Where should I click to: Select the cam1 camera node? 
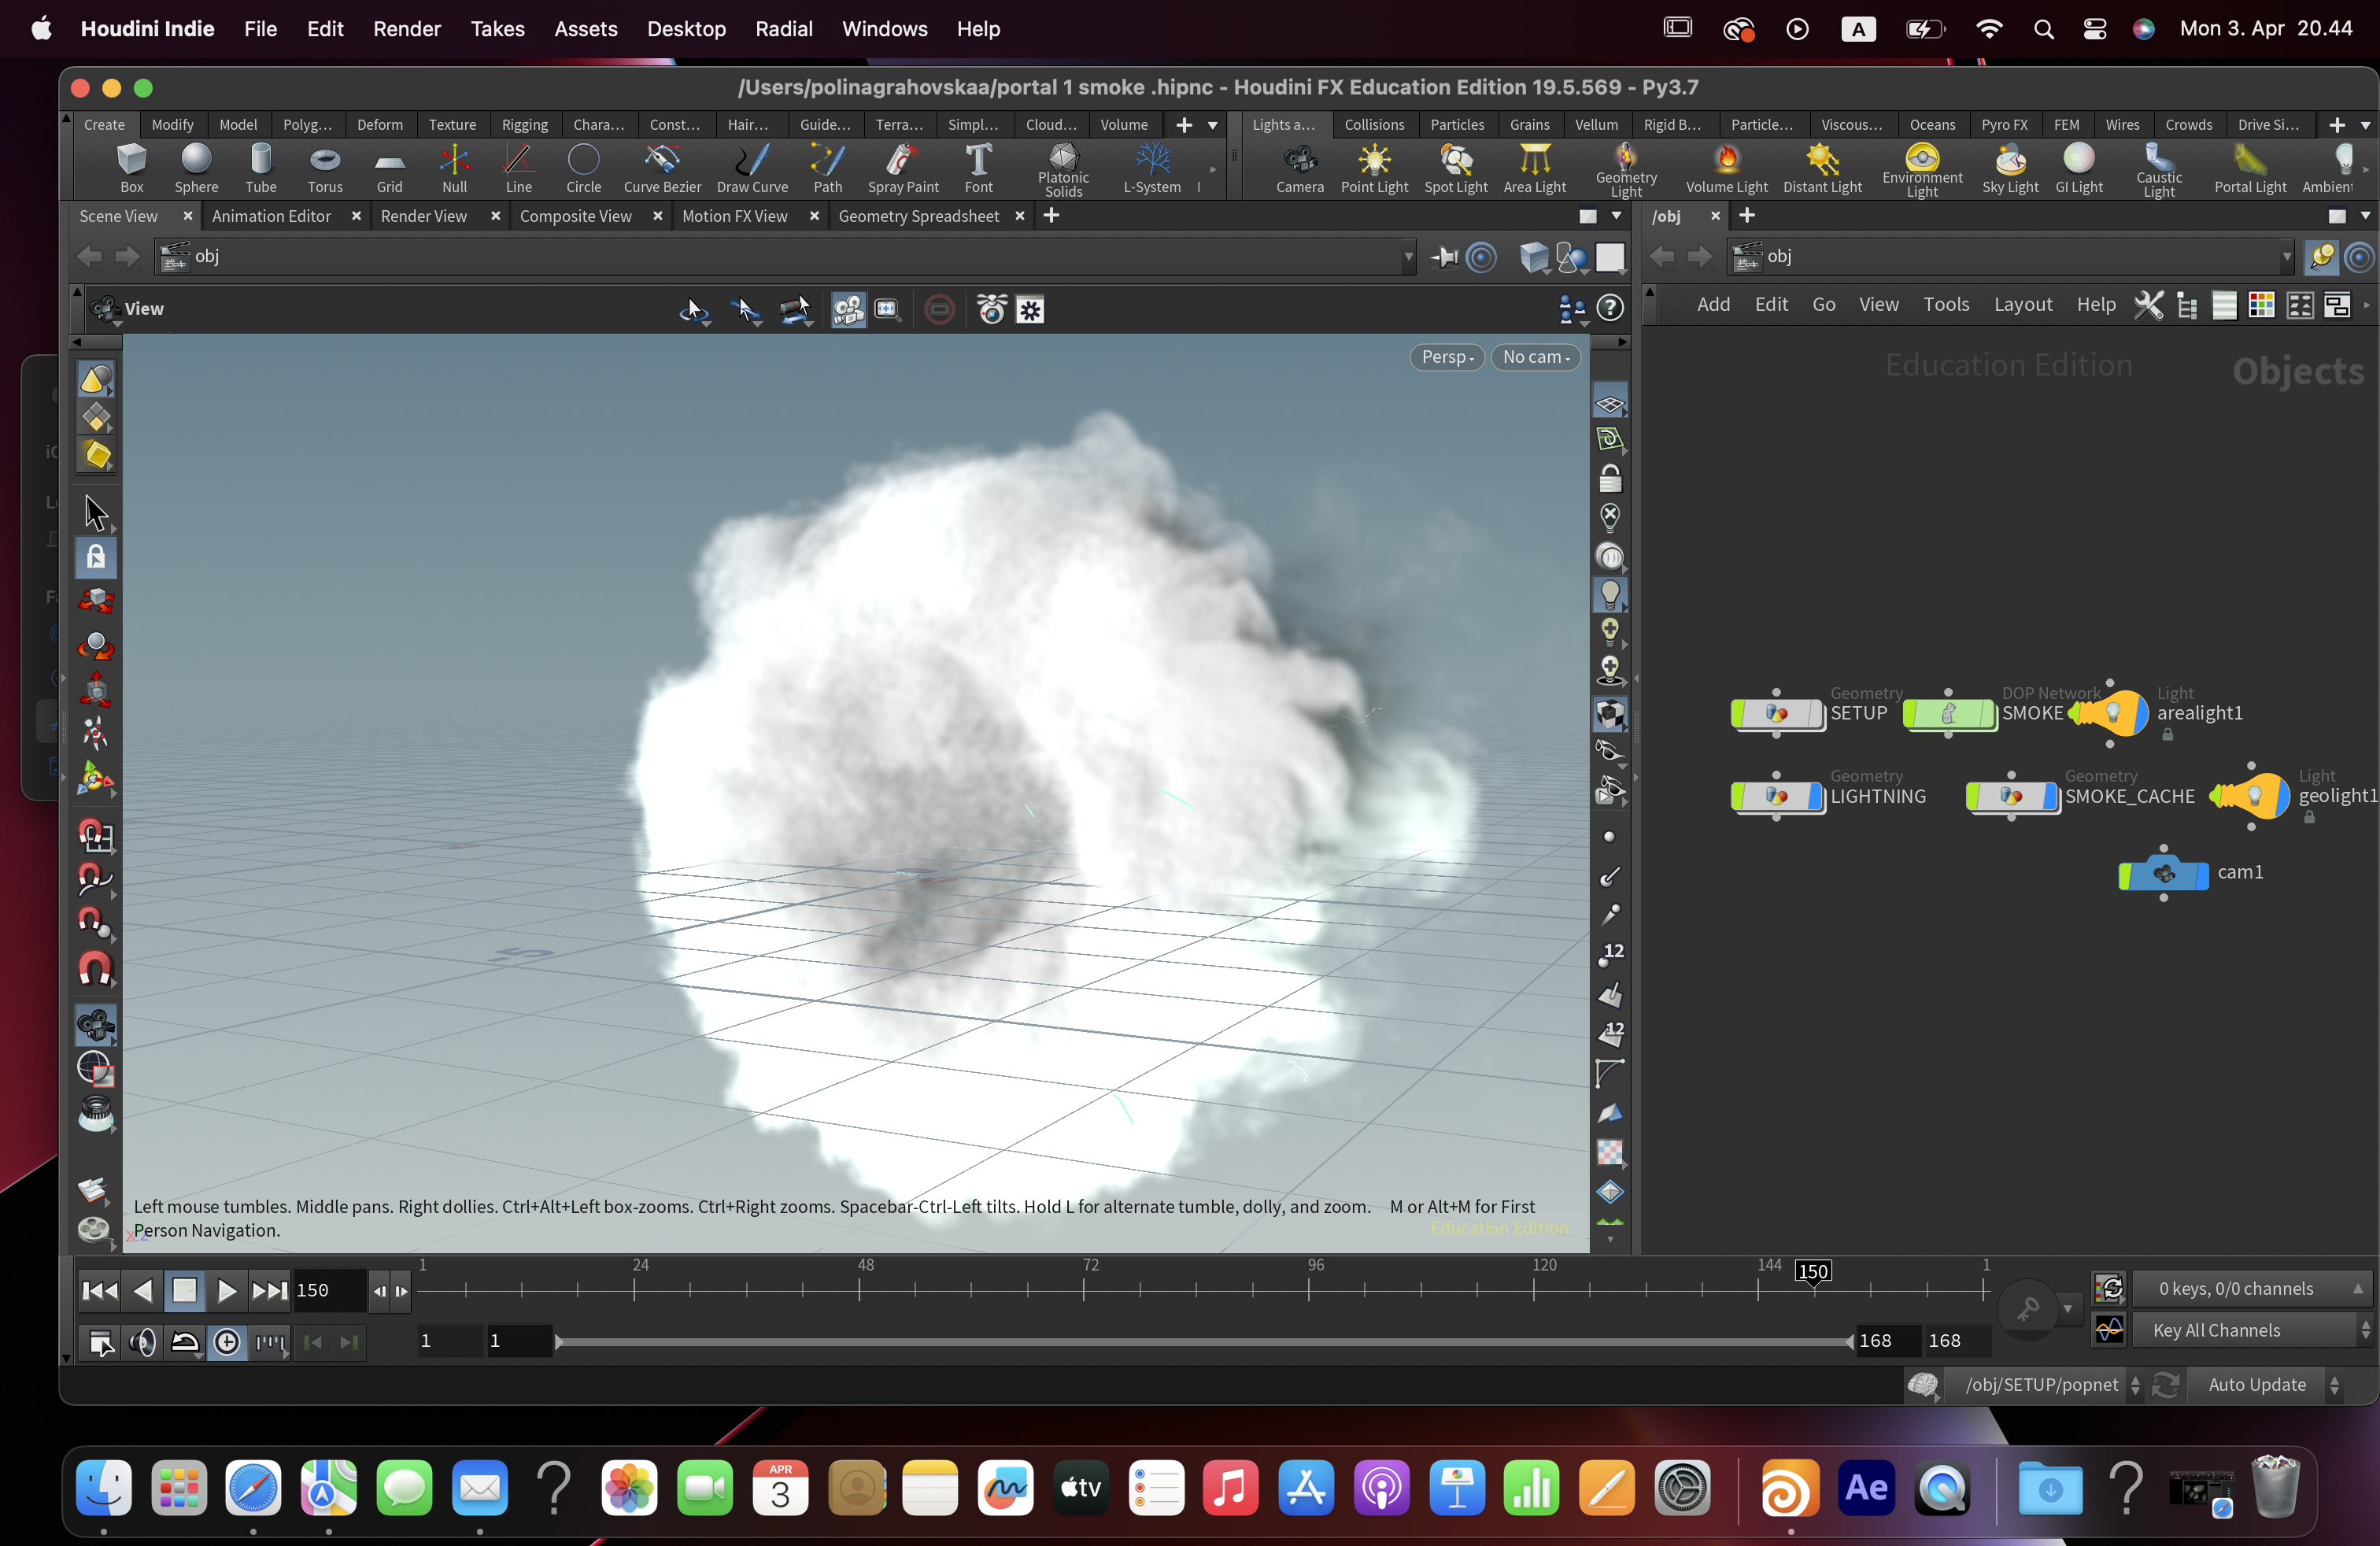coord(2163,873)
